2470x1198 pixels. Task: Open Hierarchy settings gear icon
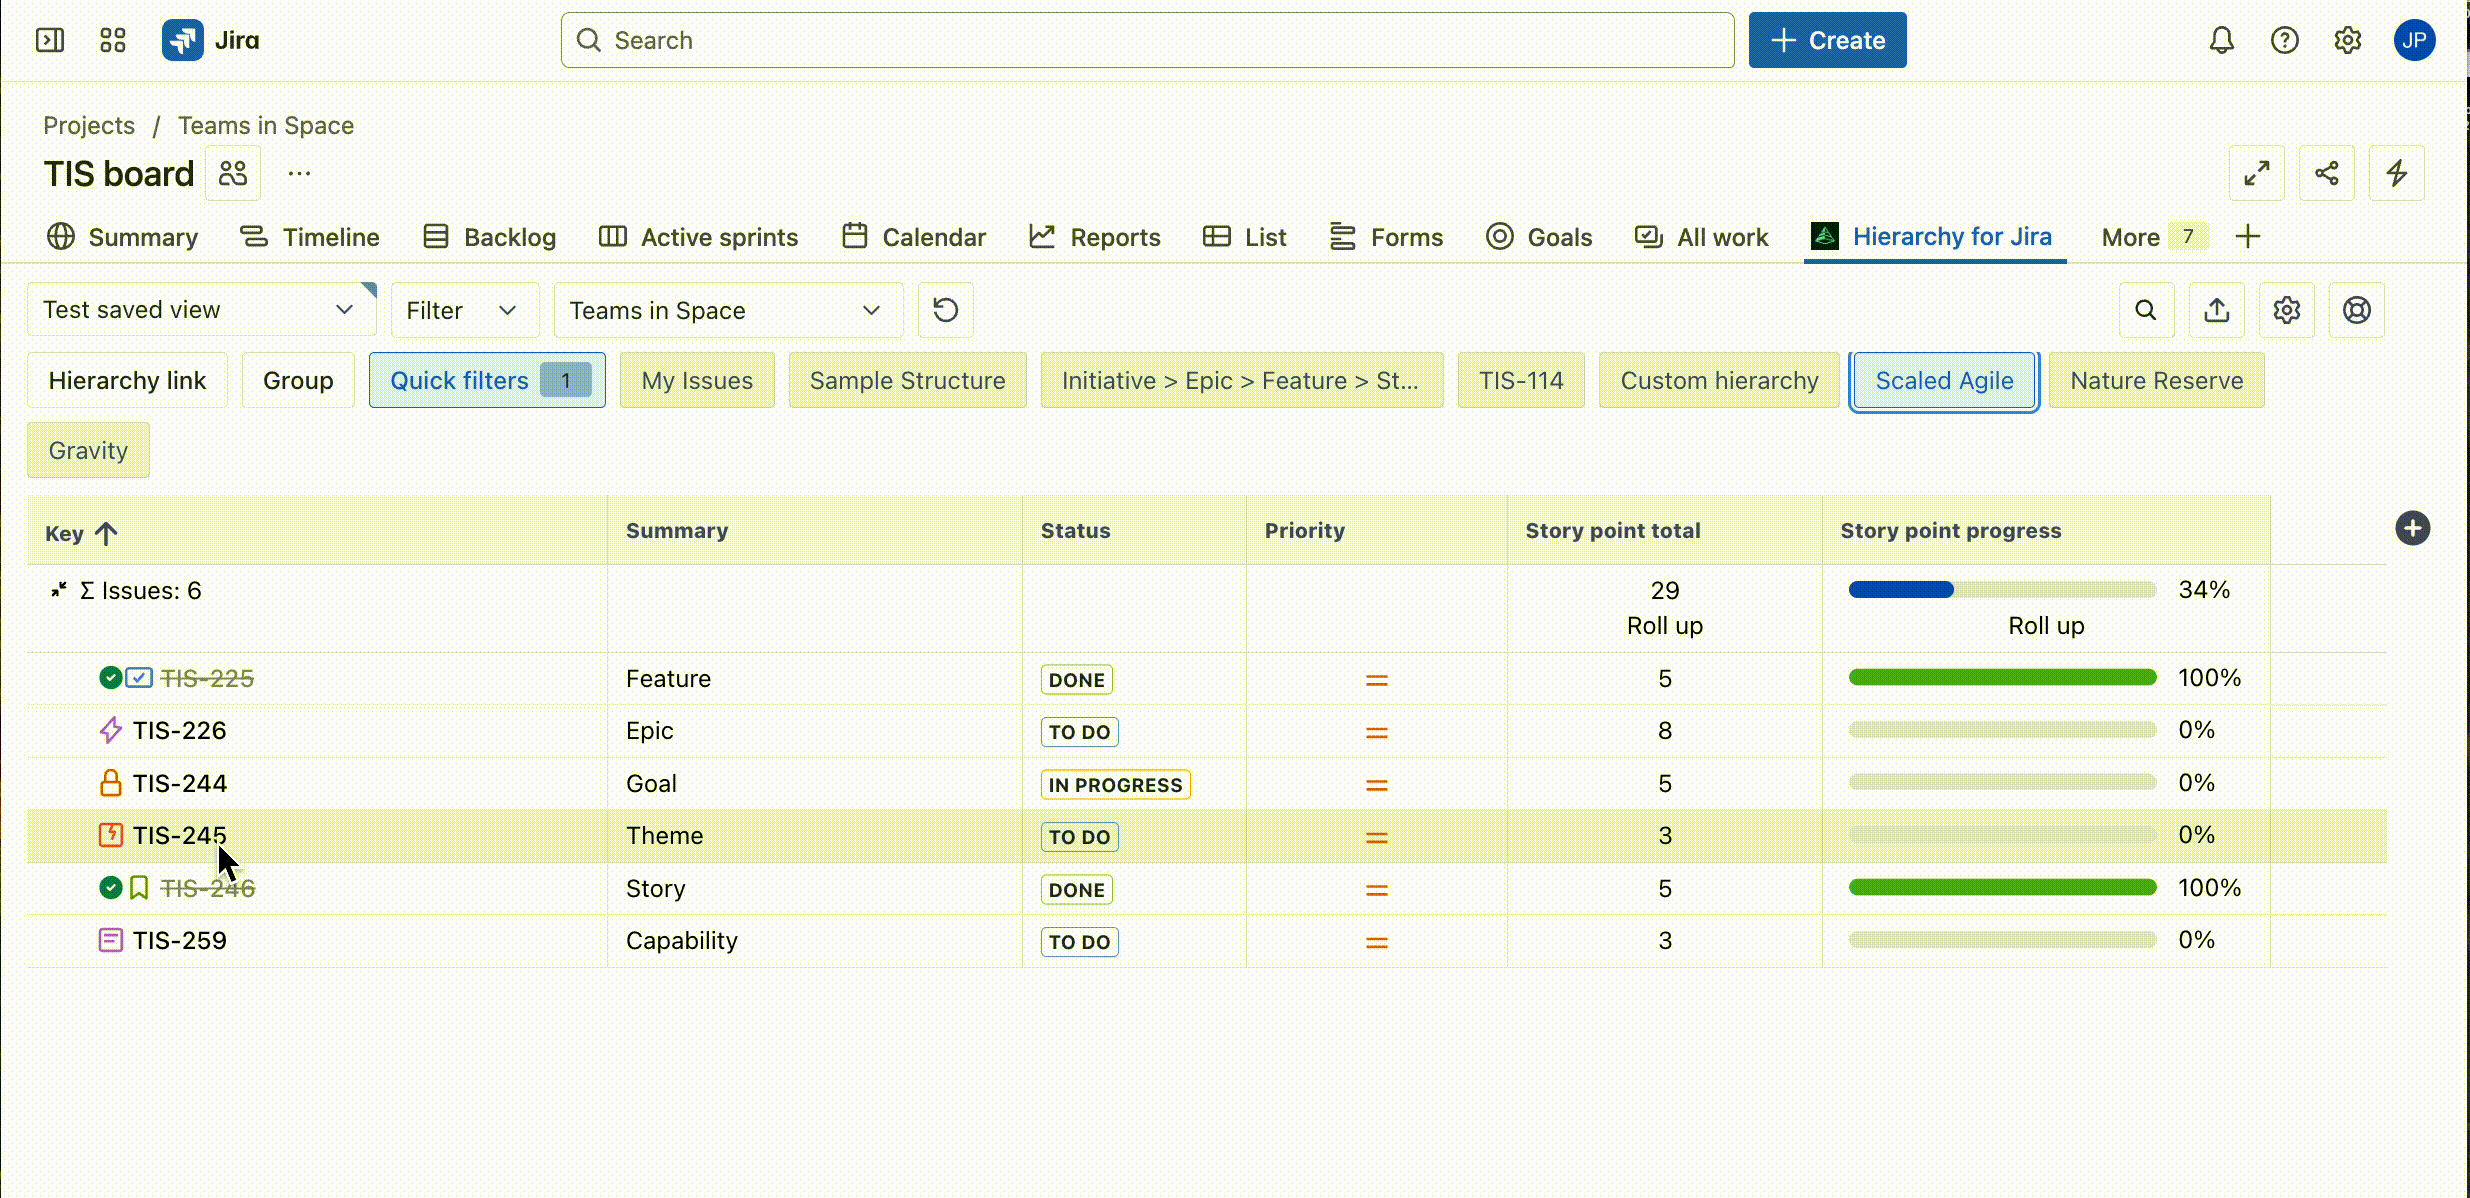coord(2287,310)
